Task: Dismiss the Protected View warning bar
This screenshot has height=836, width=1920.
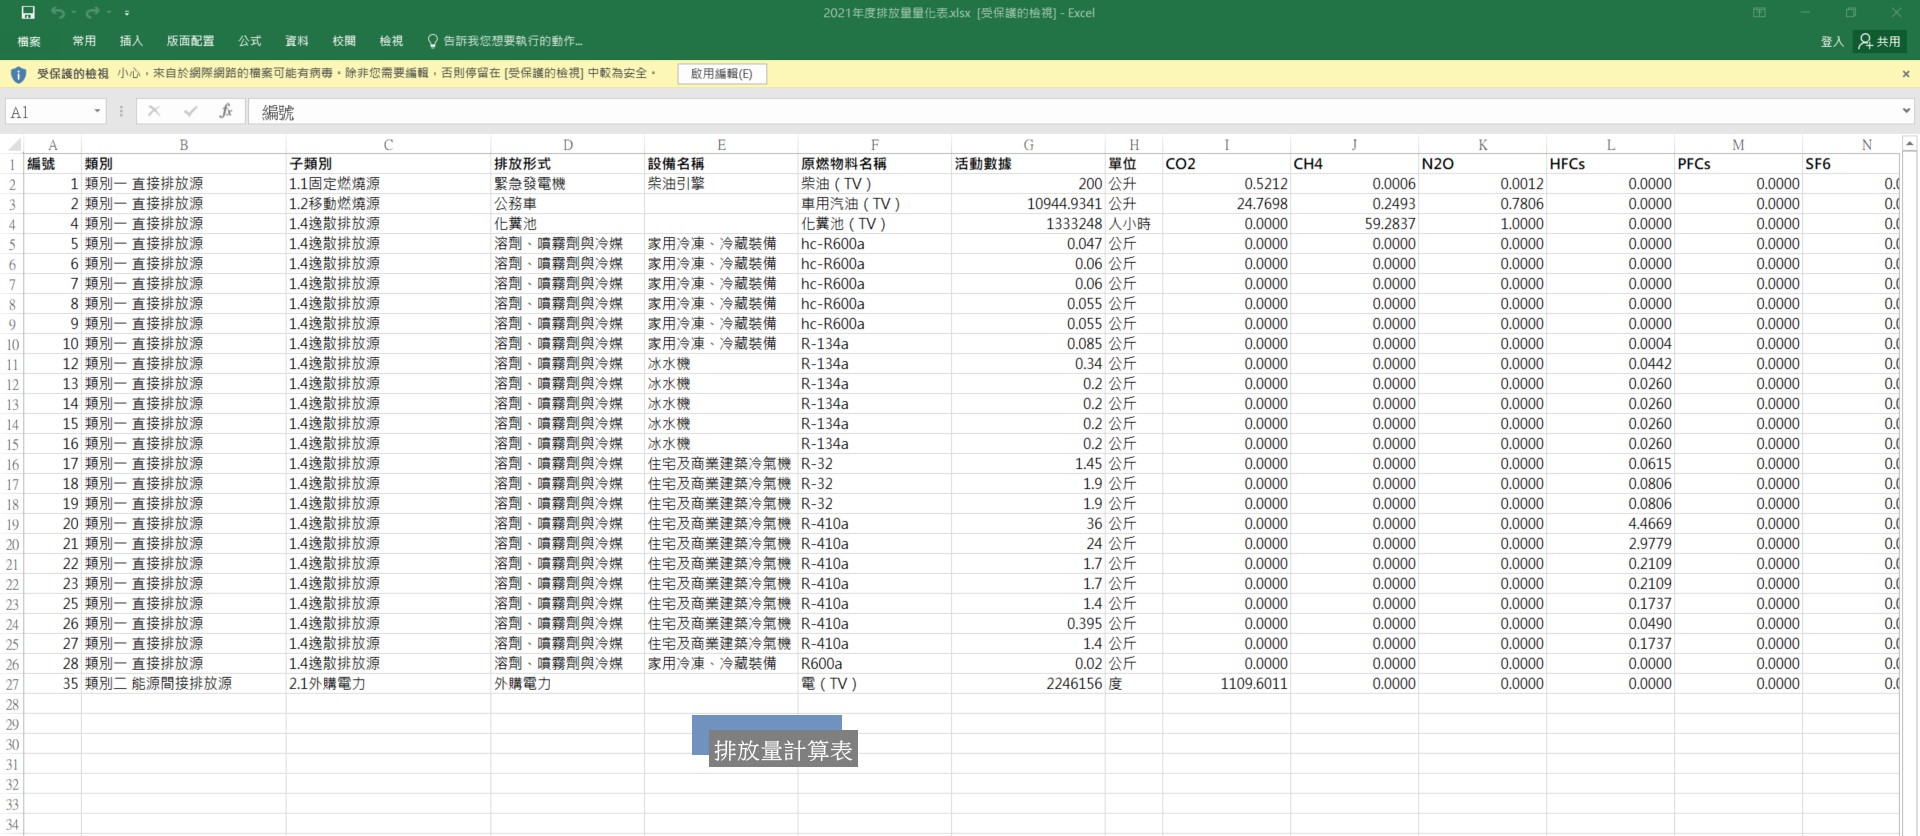Action: [x=1905, y=74]
